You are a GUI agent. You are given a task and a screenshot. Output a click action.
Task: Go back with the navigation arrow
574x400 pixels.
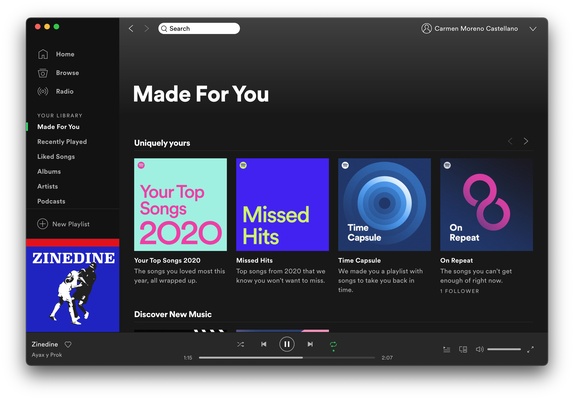click(x=131, y=29)
